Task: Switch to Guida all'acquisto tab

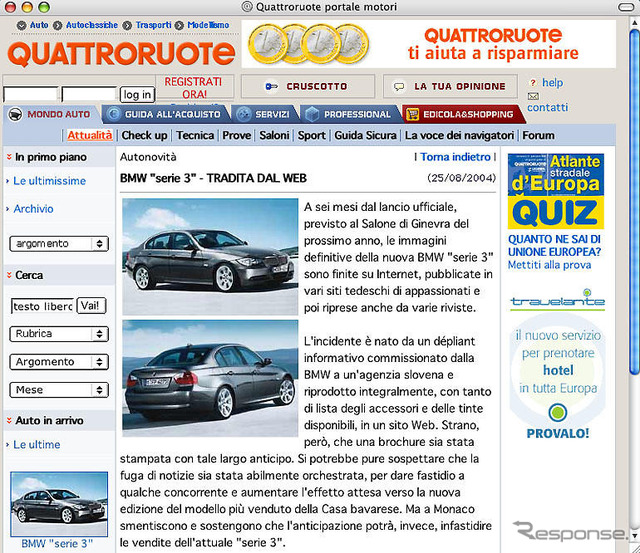Action: pyautogui.click(x=166, y=114)
